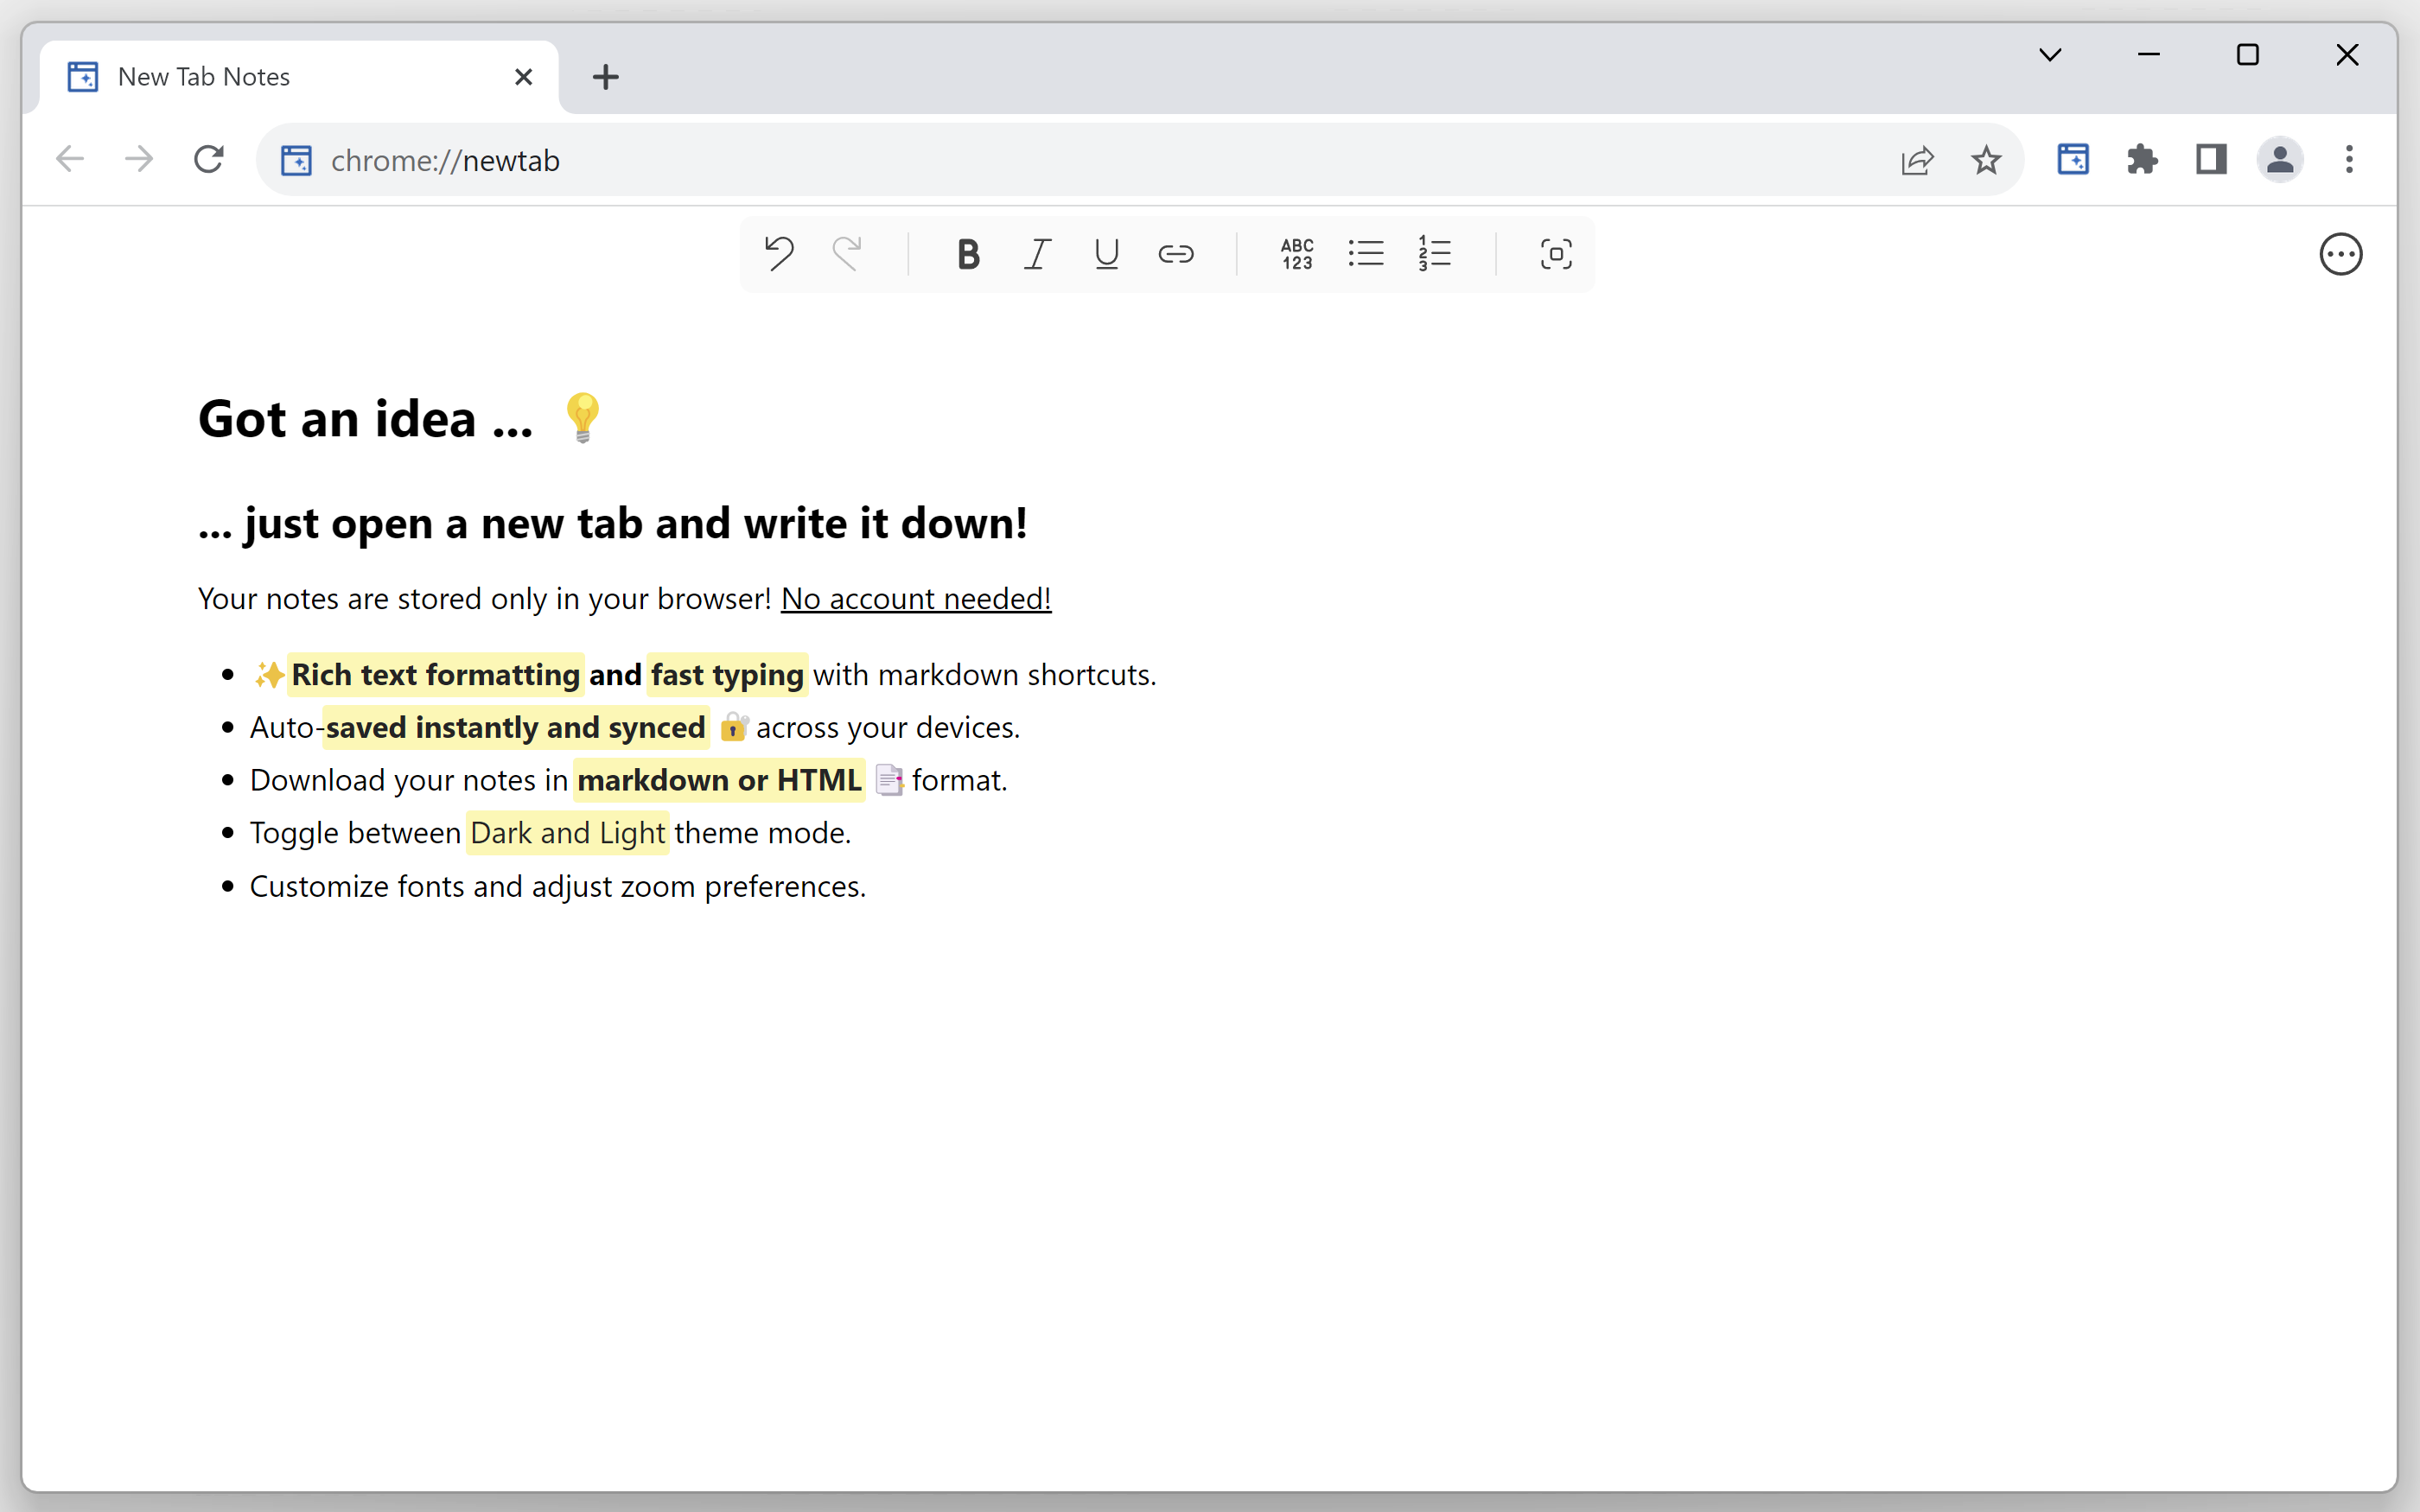Undo the last edit in notes
This screenshot has height=1512, width=2420.
click(x=779, y=254)
